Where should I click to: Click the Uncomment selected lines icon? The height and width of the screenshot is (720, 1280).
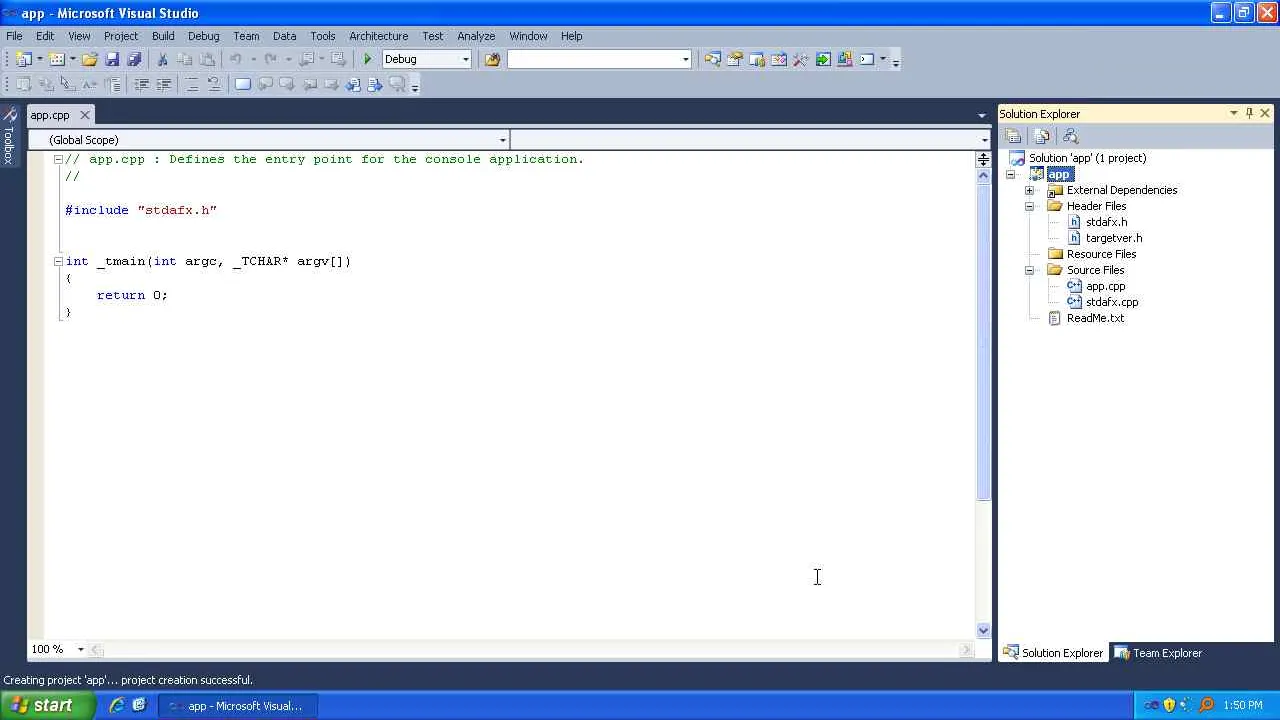pos(214,85)
